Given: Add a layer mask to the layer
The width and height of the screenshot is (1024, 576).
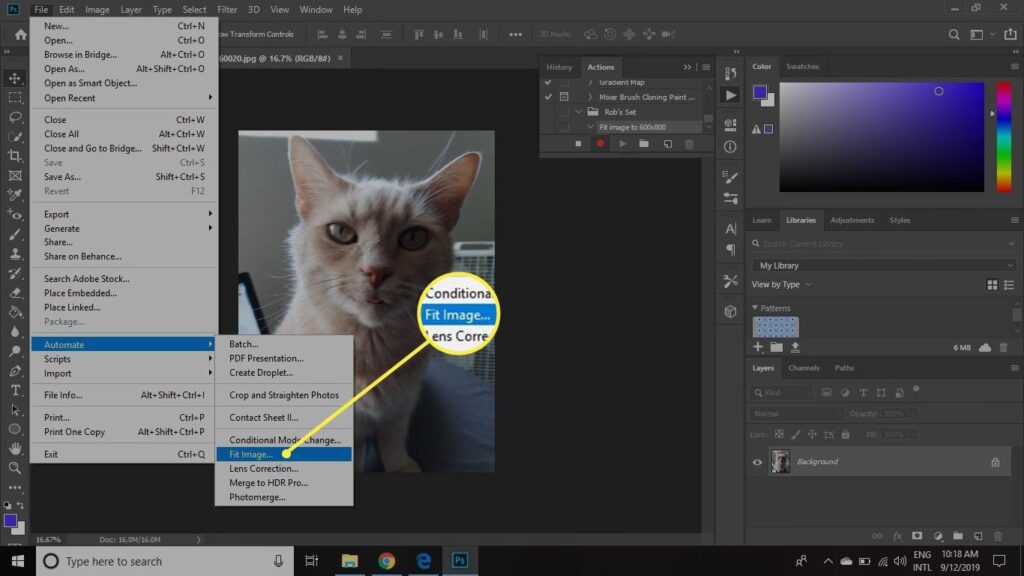Looking at the screenshot, I should pos(917,535).
